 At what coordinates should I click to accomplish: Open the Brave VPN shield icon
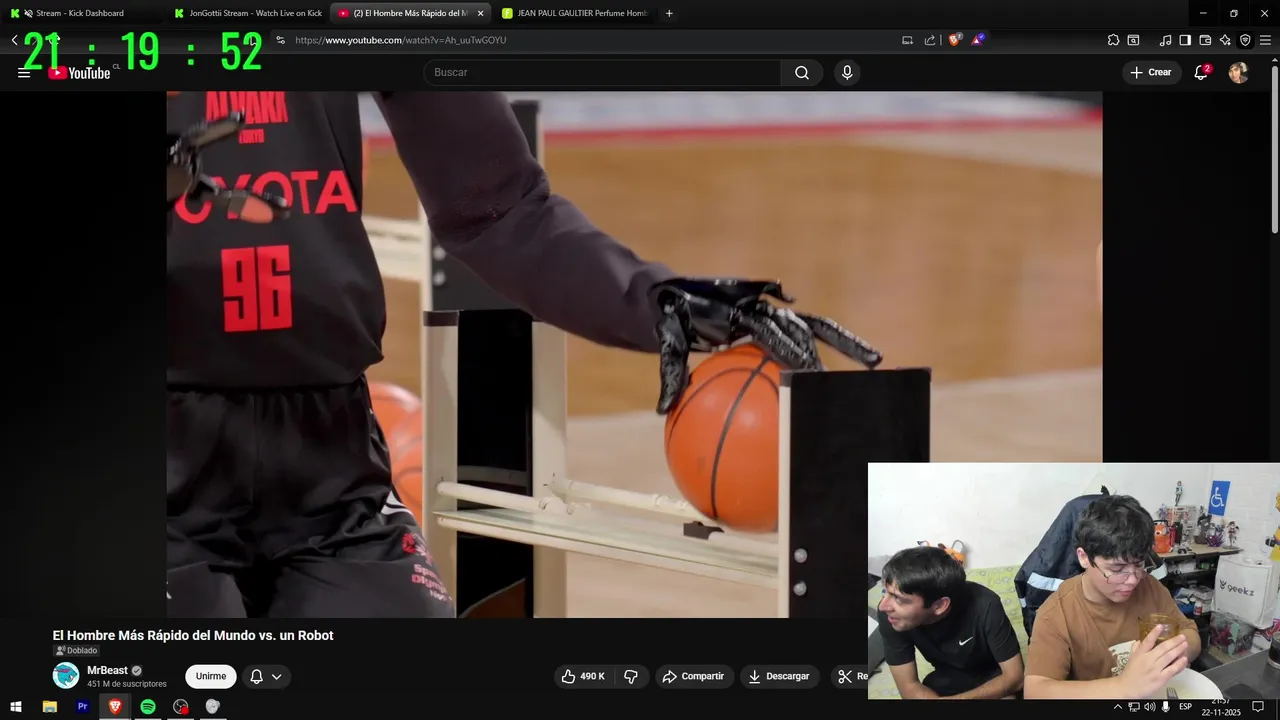tap(1245, 40)
